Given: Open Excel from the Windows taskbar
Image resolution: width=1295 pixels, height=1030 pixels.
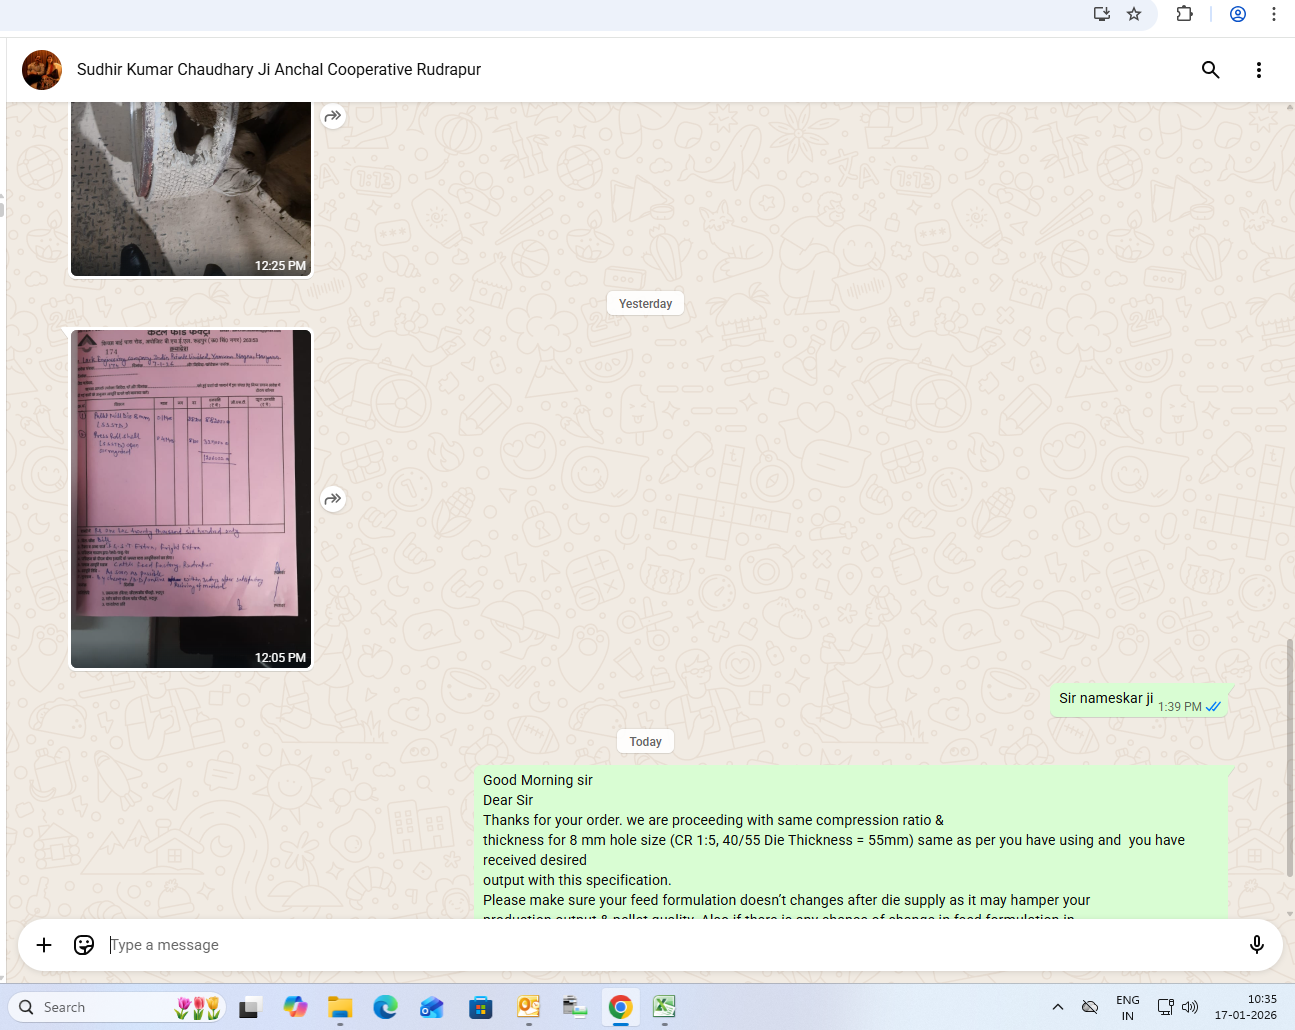Looking at the screenshot, I should (664, 1007).
